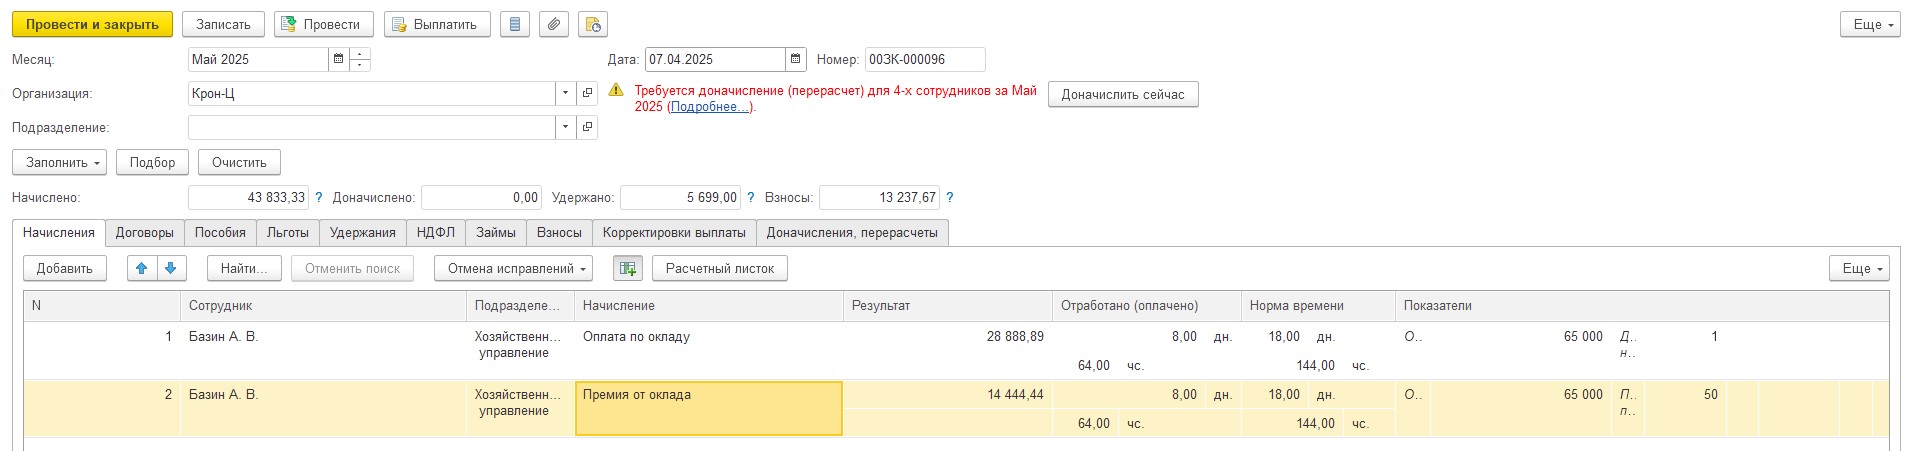Move row down with blue arrow
The image size is (1911, 451).
(171, 268)
